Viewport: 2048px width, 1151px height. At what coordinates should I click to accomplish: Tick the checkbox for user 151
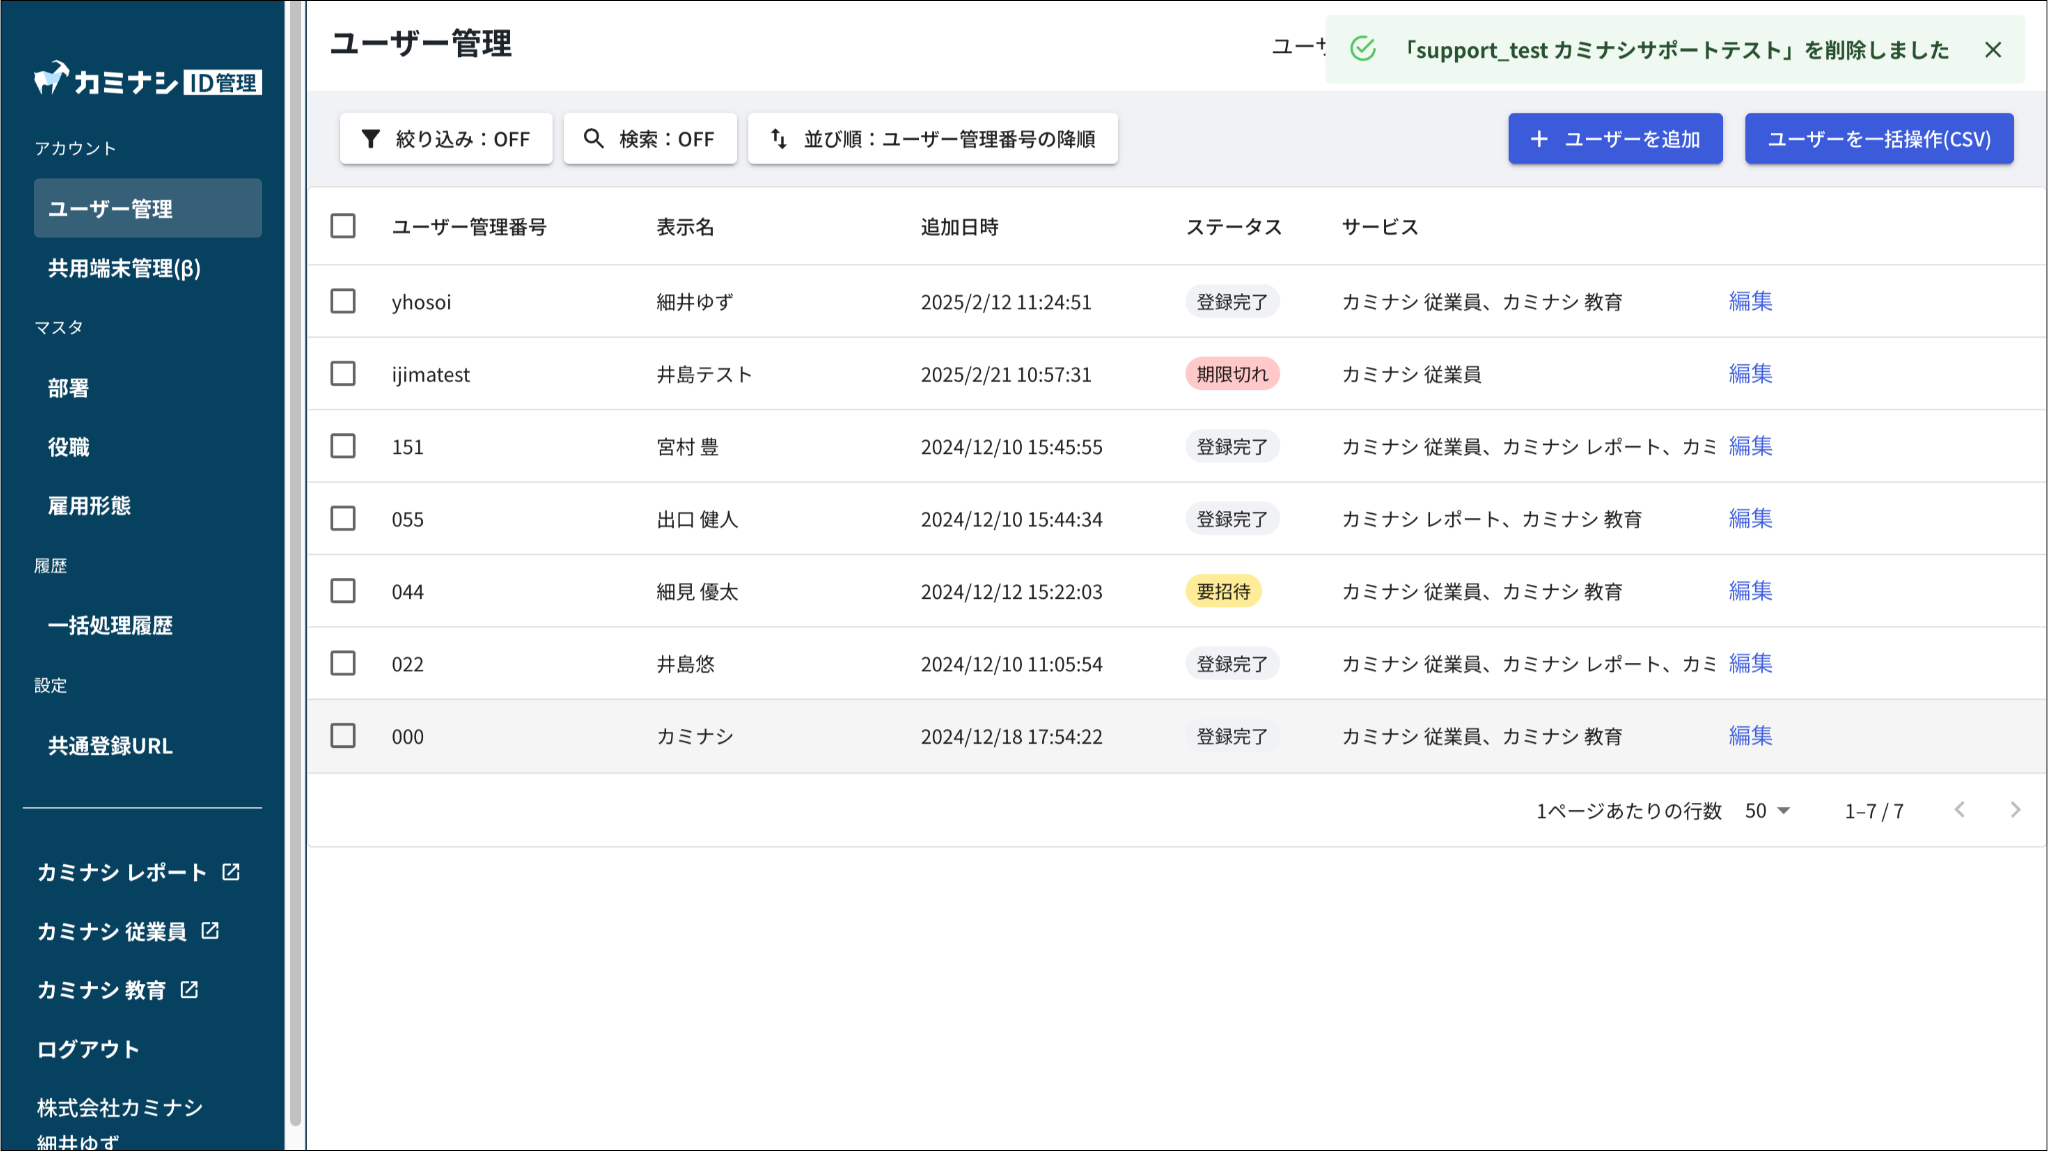pyautogui.click(x=343, y=446)
